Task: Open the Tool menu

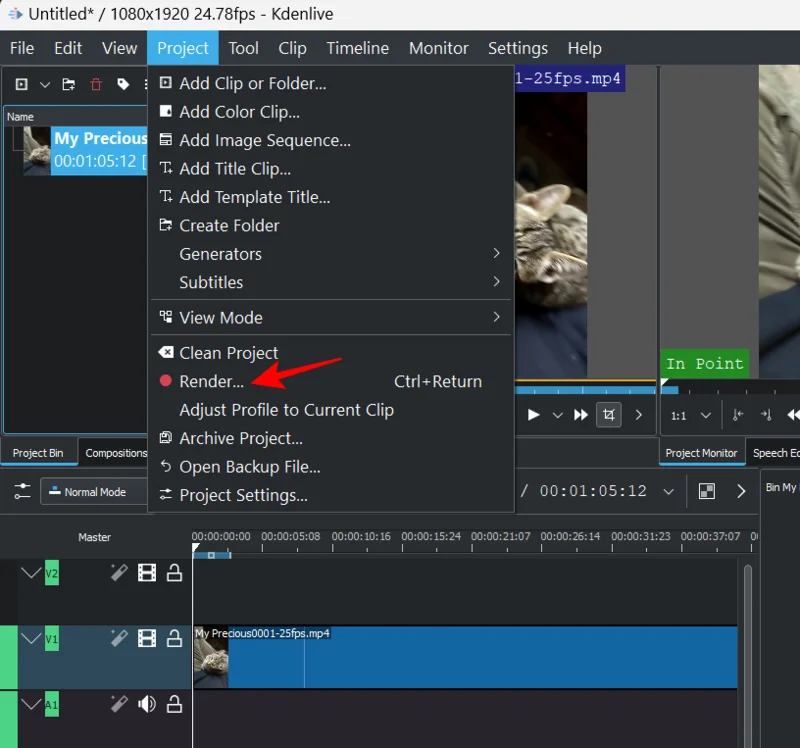Action: pos(243,48)
